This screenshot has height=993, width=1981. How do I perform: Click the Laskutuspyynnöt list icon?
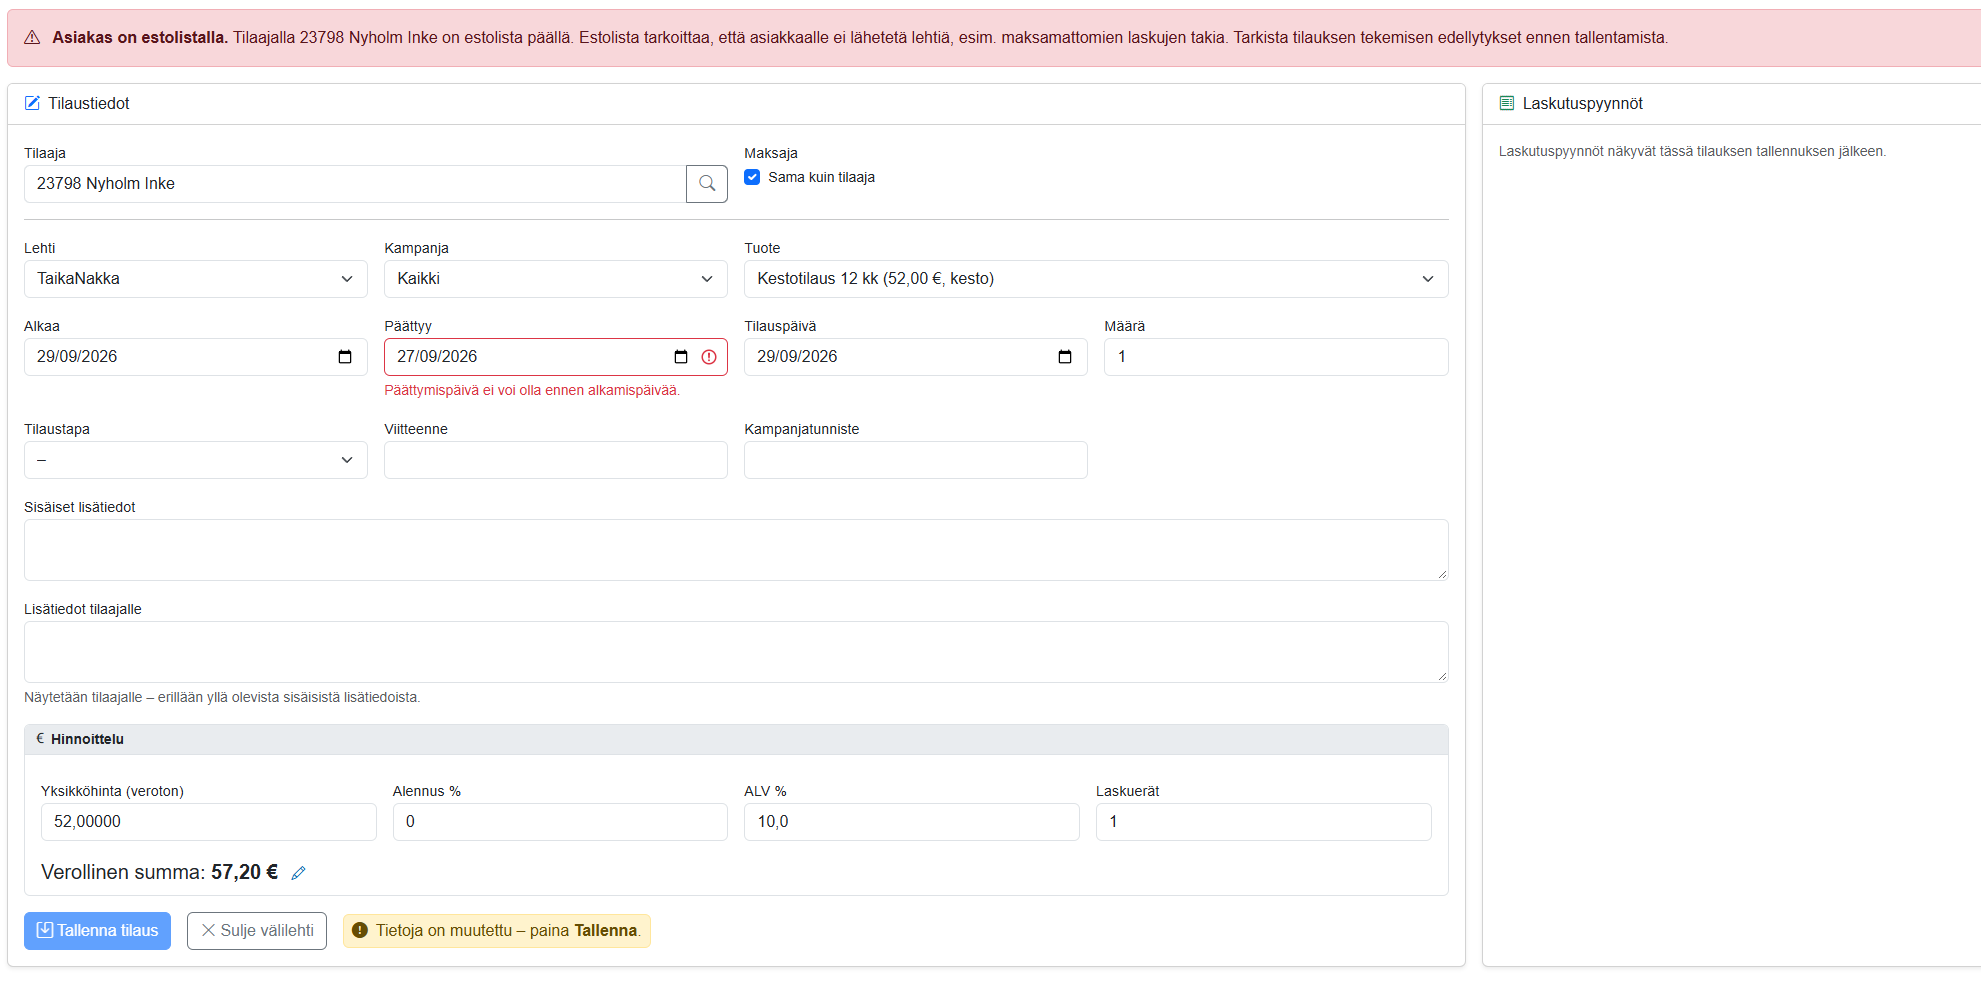[1507, 103]
